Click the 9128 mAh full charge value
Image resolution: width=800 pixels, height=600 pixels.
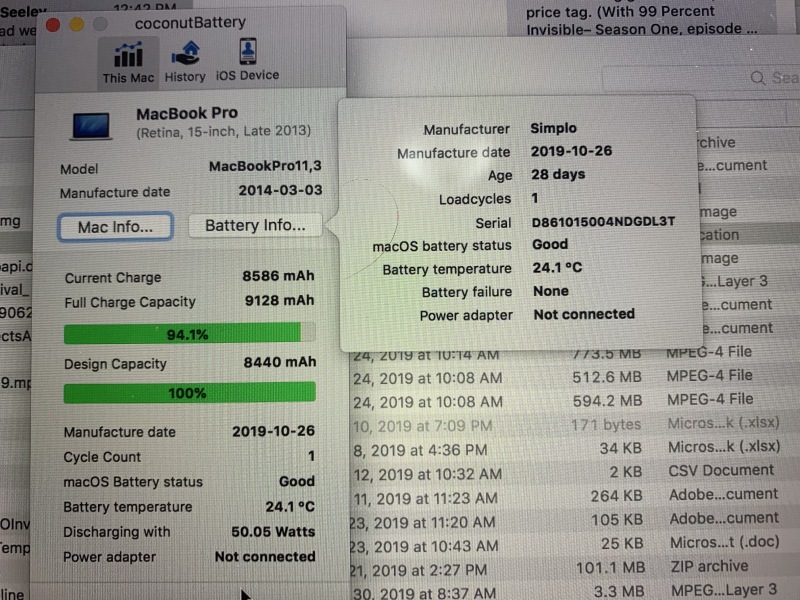pos(279,301)
